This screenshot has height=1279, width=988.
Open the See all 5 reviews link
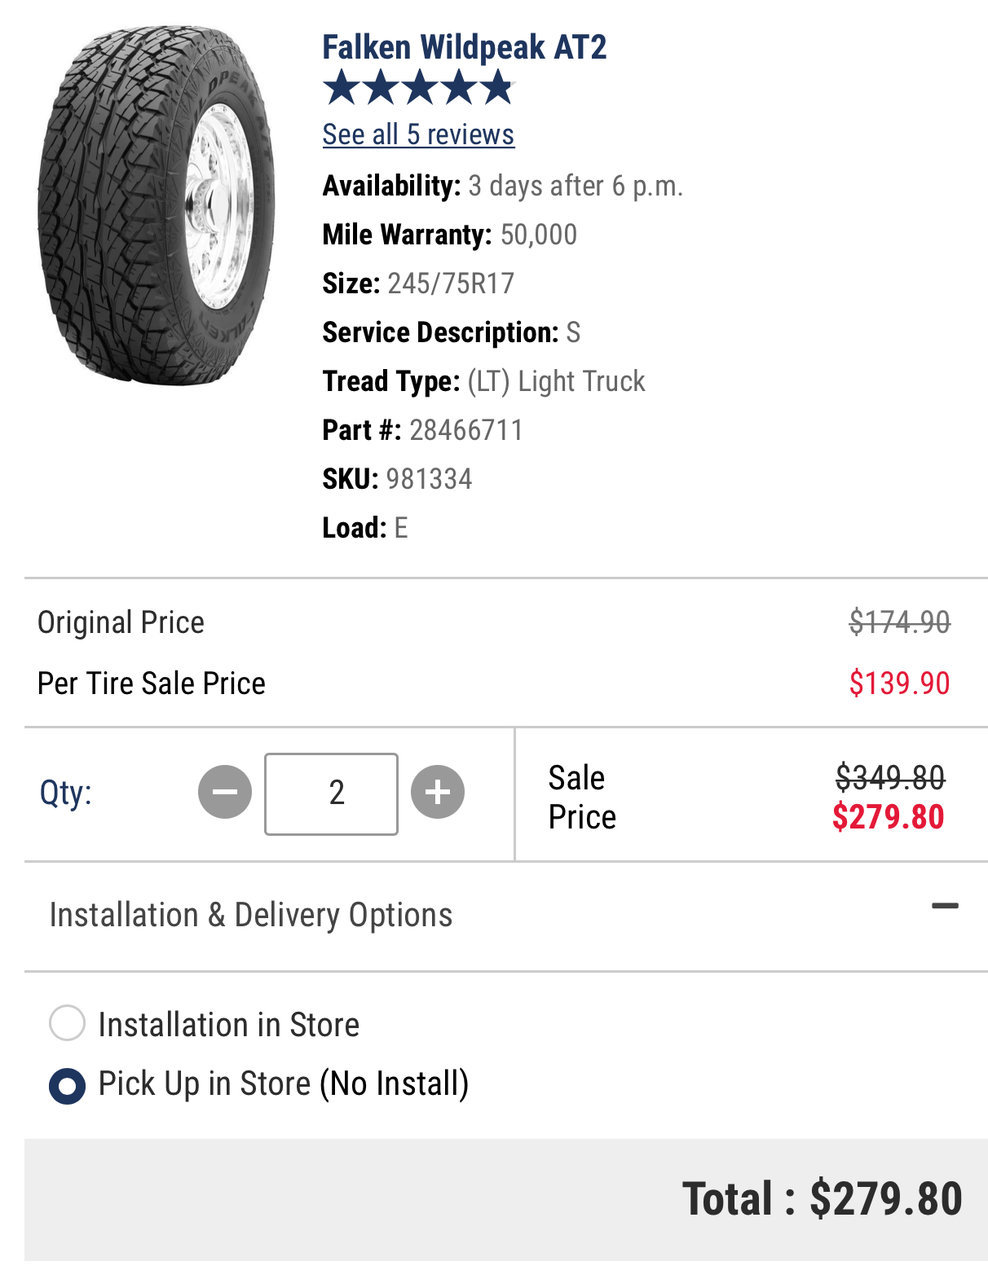pyautogui.click(x=418, y=134)
